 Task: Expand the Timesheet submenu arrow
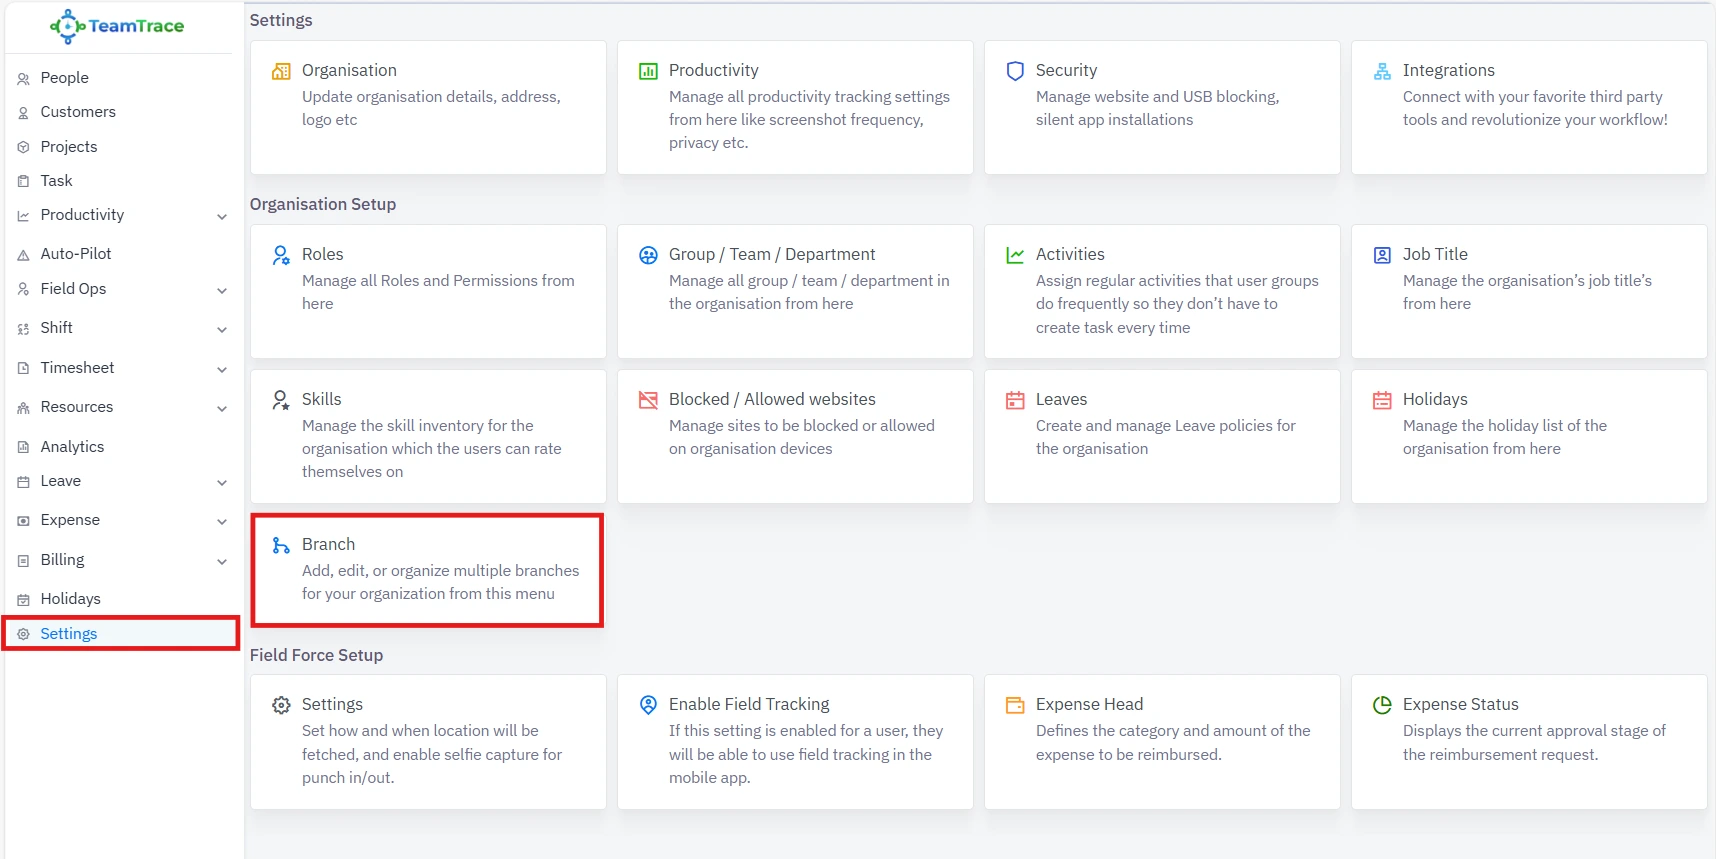tap(222, 369)
